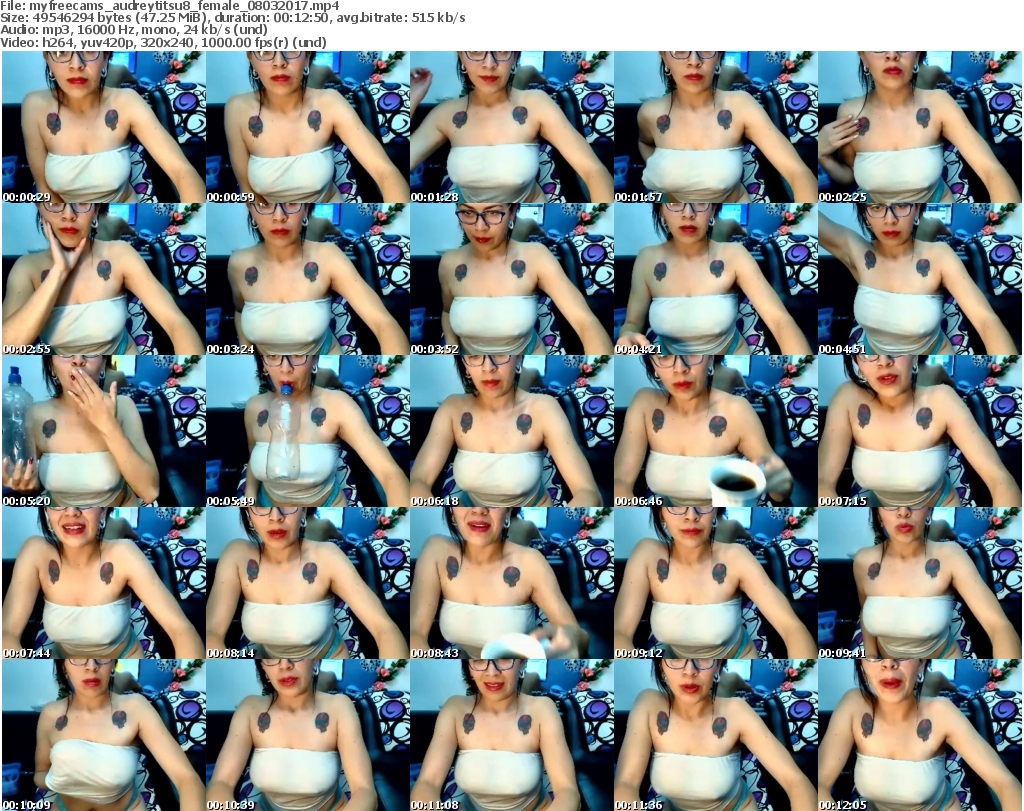Image resolution: width=1024 pixels, height=811 pixels.
Task: Select the thumbnail stamped 00:02:55
Action: click(x=104, y=279)
